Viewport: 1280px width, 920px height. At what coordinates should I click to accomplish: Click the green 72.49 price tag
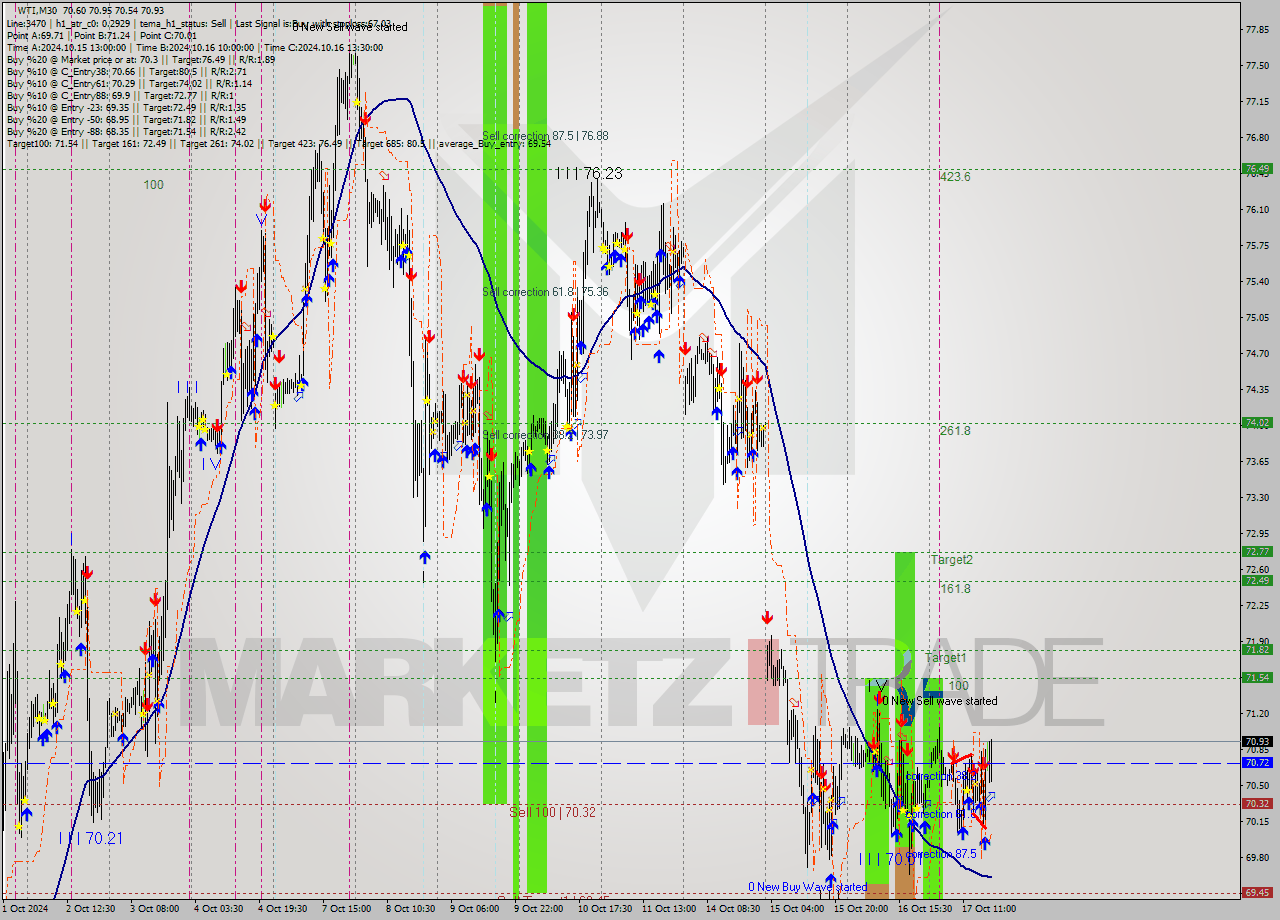[x=1257, y=581]
